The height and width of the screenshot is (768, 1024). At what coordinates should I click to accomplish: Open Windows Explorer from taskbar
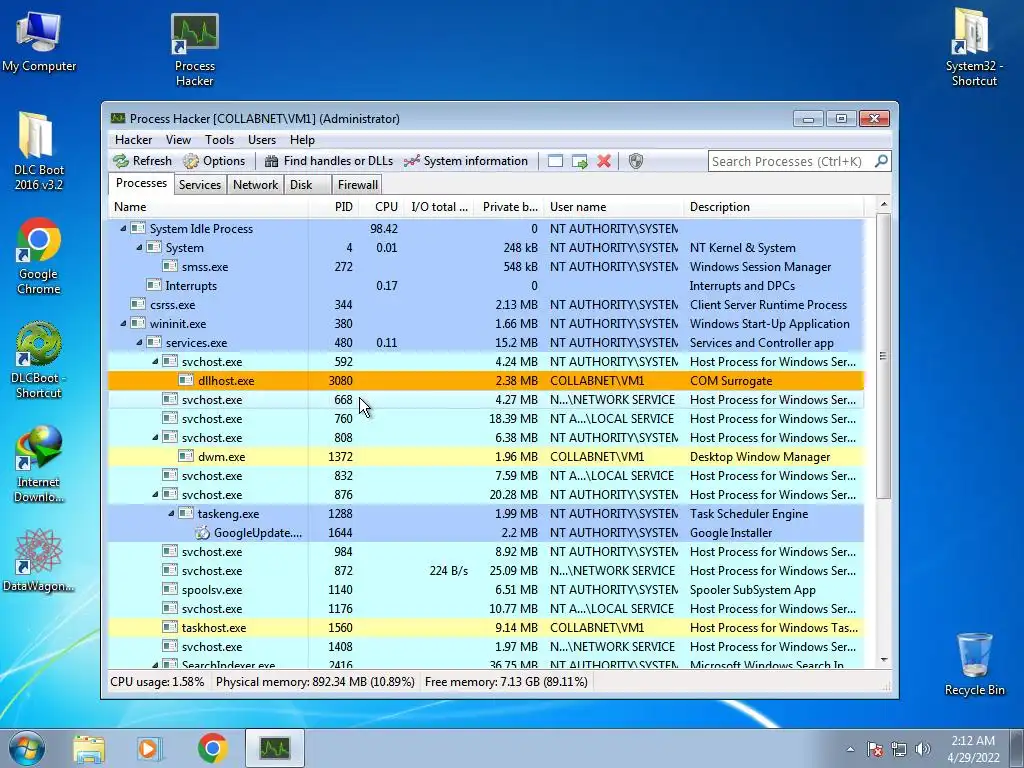(89, 748)
